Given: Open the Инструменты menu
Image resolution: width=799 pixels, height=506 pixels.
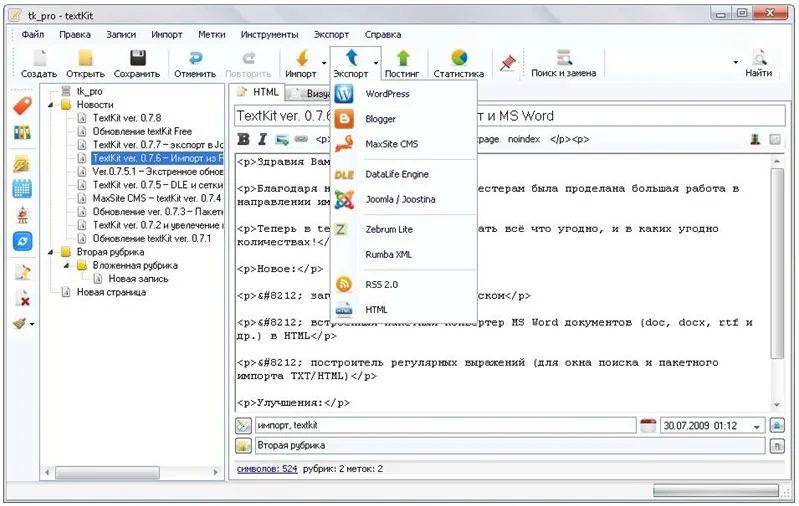Looking at the screenshot, I should click(x=270, y=34).
